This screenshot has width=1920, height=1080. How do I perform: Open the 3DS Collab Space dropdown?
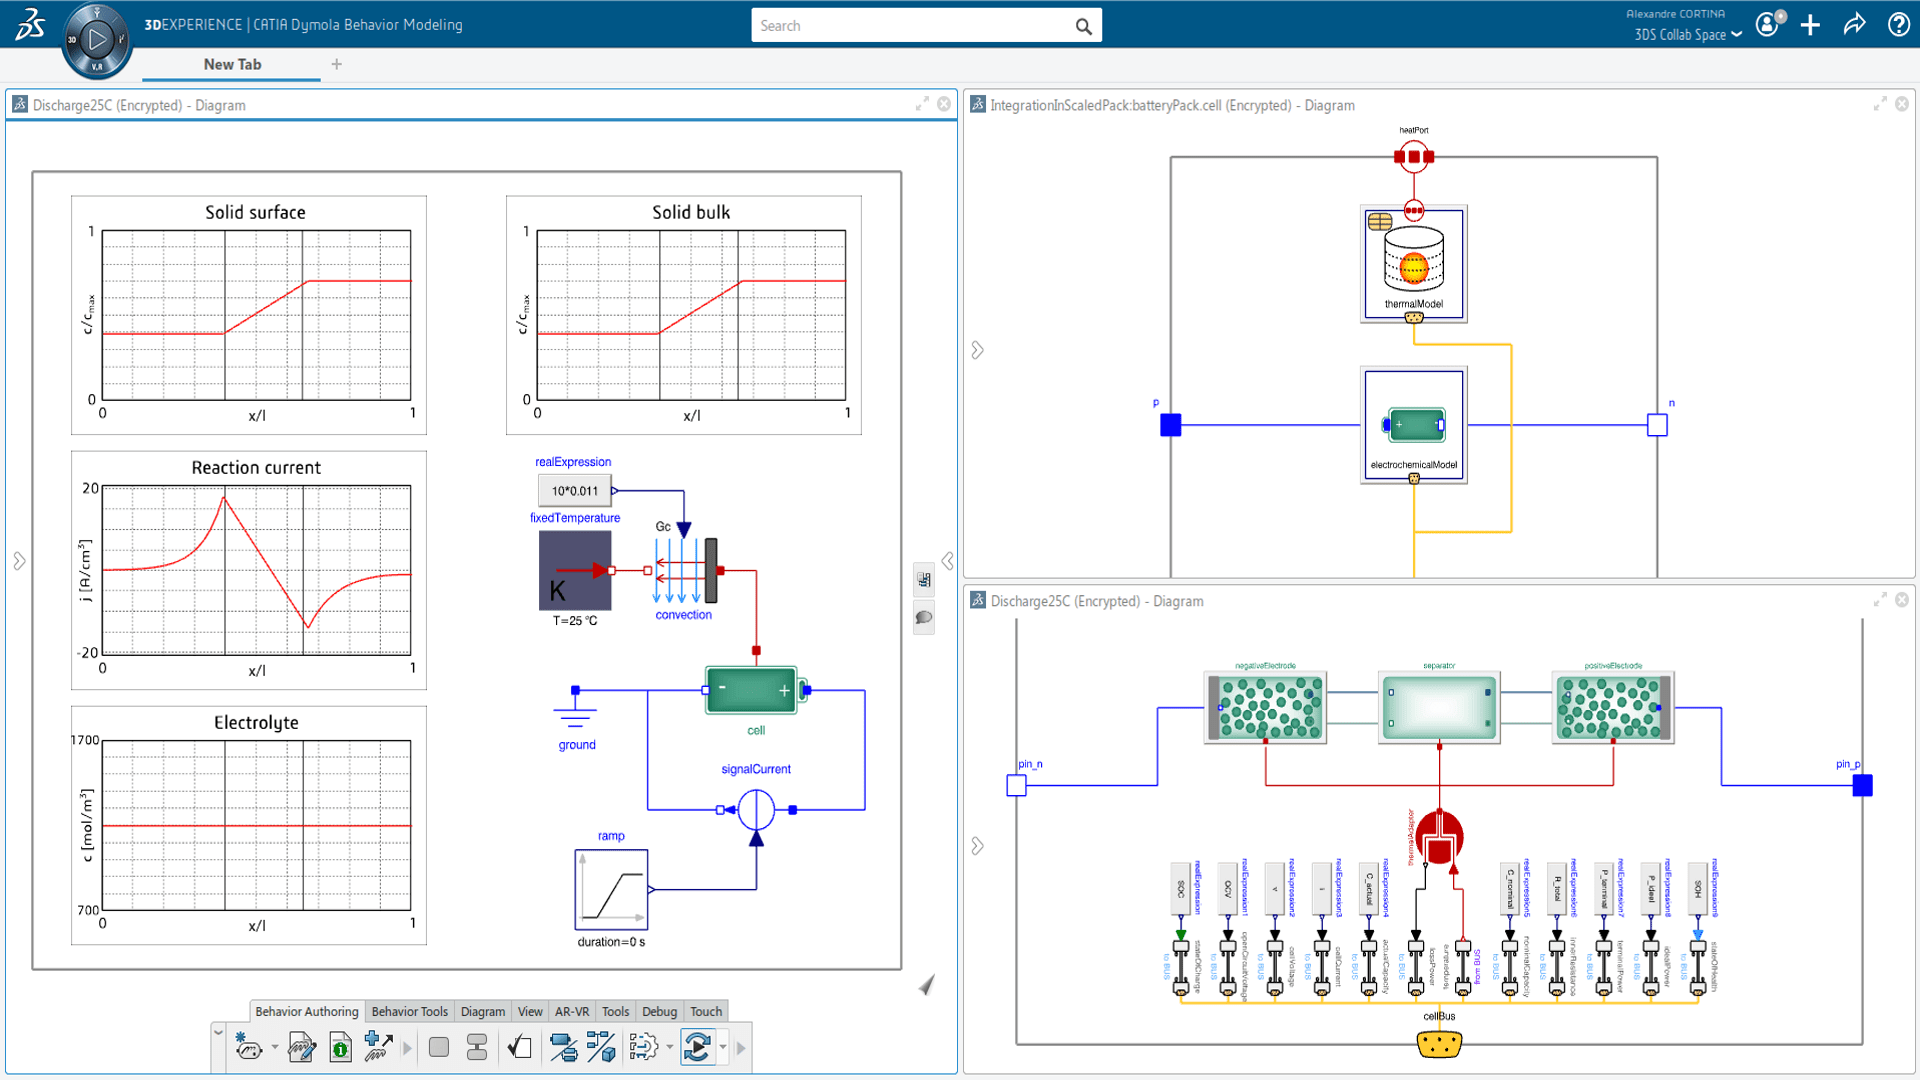click(x=1688, y=35)
